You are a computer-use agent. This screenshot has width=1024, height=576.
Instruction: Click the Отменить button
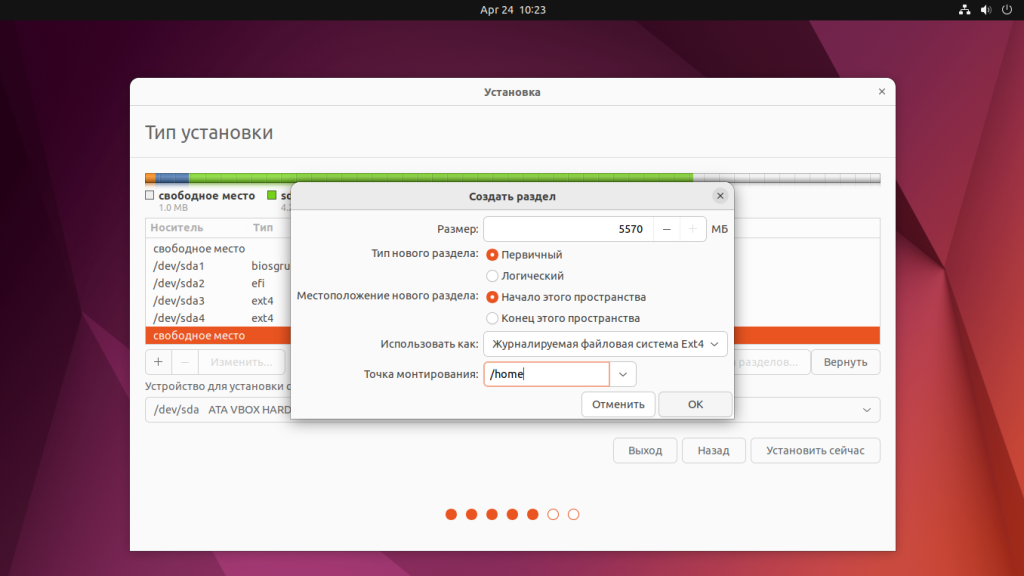coord(618,404)
